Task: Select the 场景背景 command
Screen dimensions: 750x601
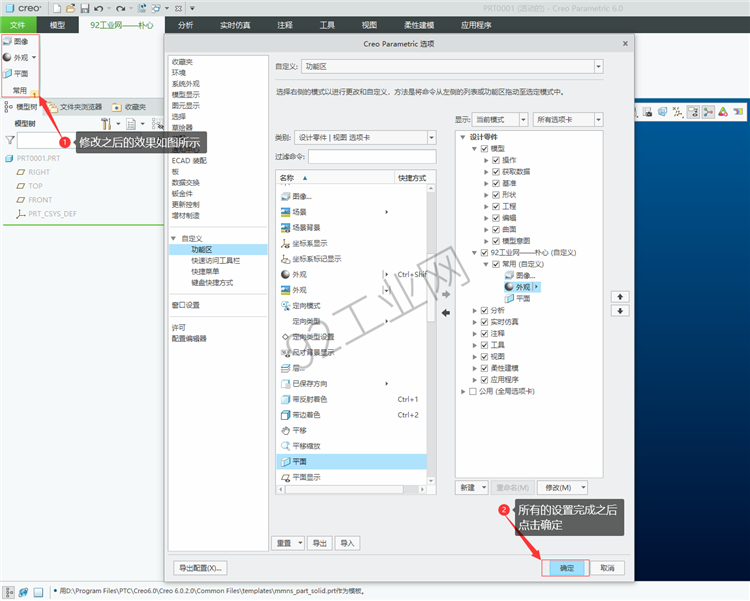Action: click(352, 228)
